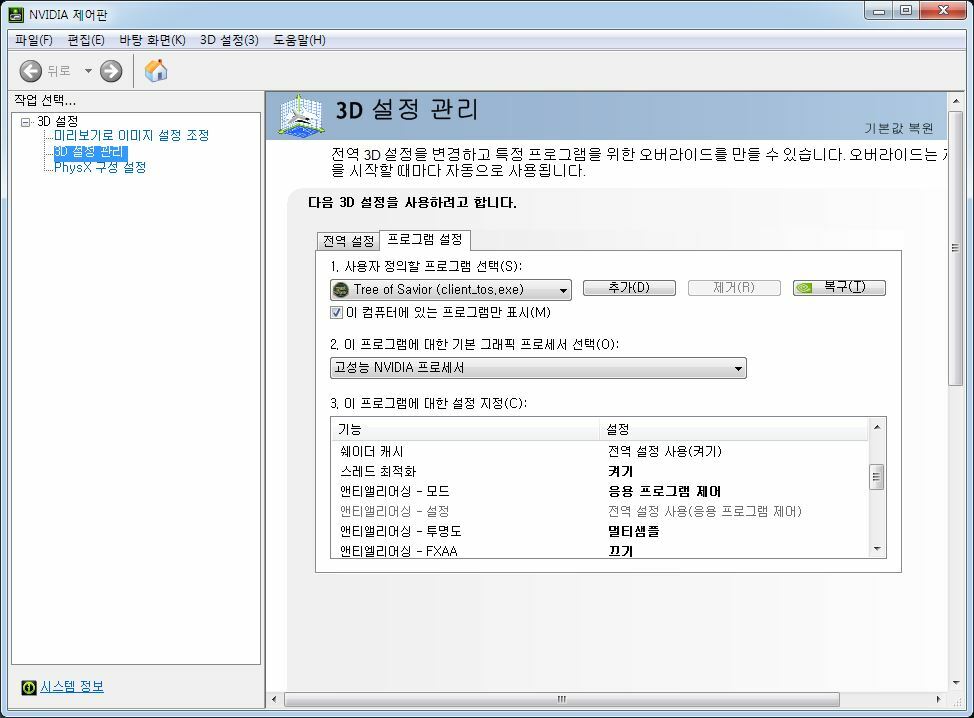Viewport: 974px width, 718px height.
Task: Select 3D 설정 관리 tree item
Action: click(91, 152)
